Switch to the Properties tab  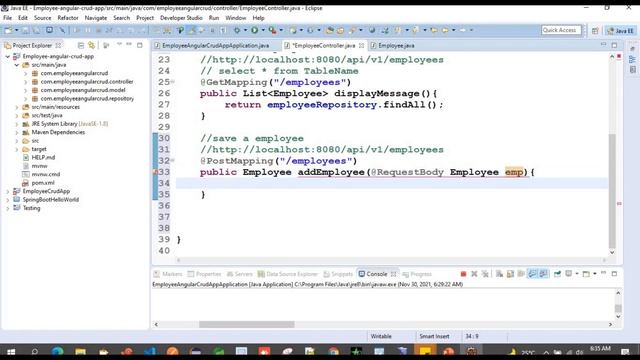(x=204, y=274)
